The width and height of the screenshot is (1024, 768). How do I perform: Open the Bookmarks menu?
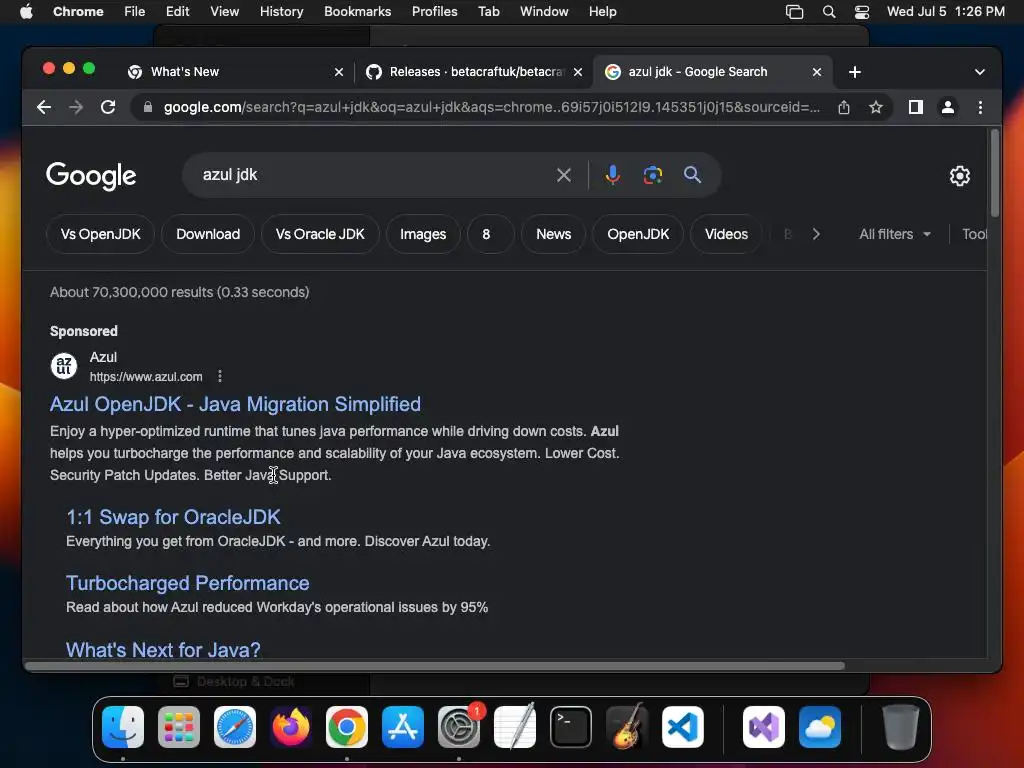pyautogui.click(x=357, y=12)
